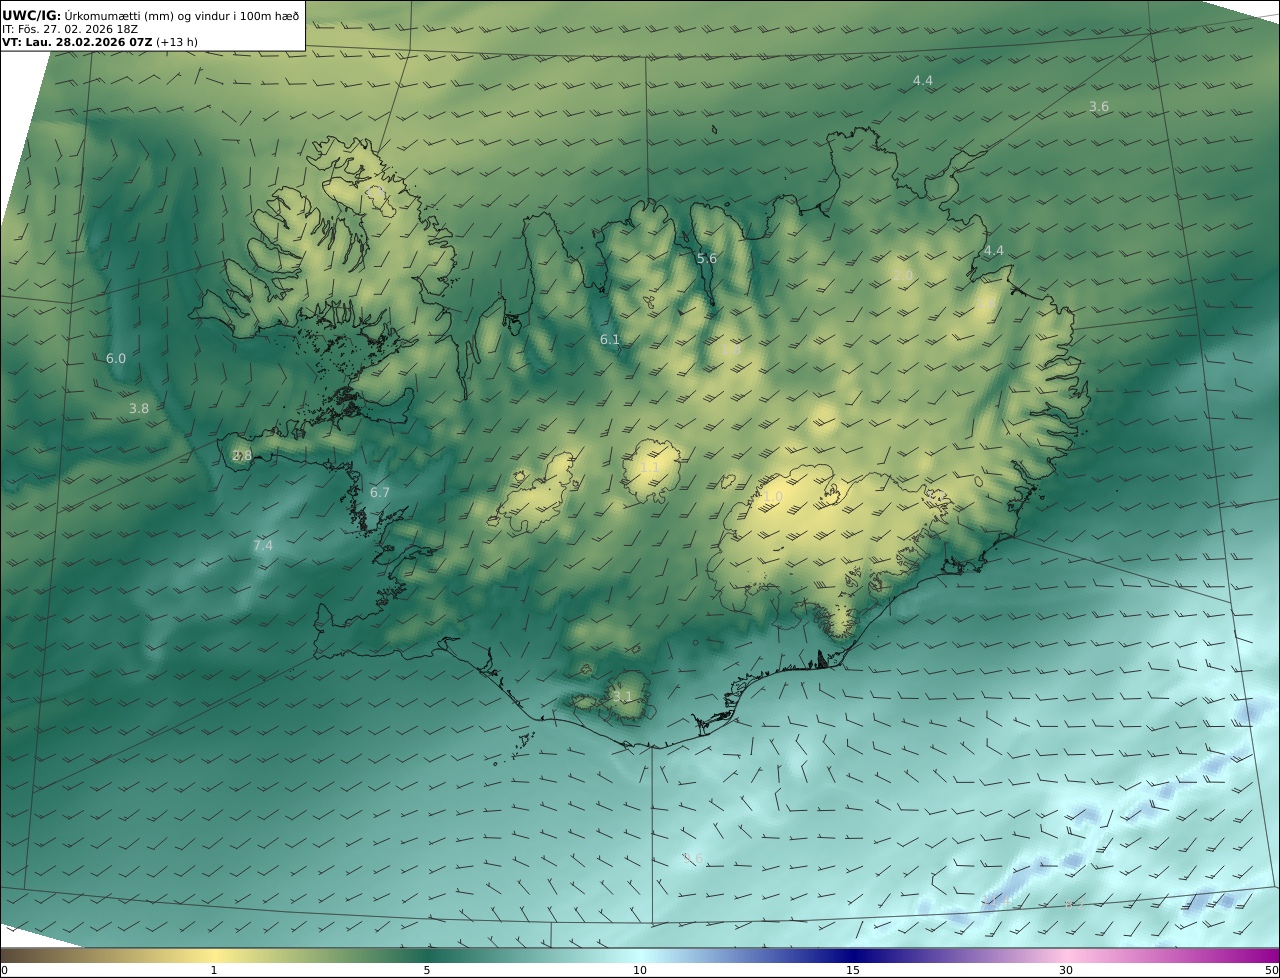The height and width of the screenshot is (978, 1280).
Task: Click the 1.0 value label on the large glacier
Action: 772,496
